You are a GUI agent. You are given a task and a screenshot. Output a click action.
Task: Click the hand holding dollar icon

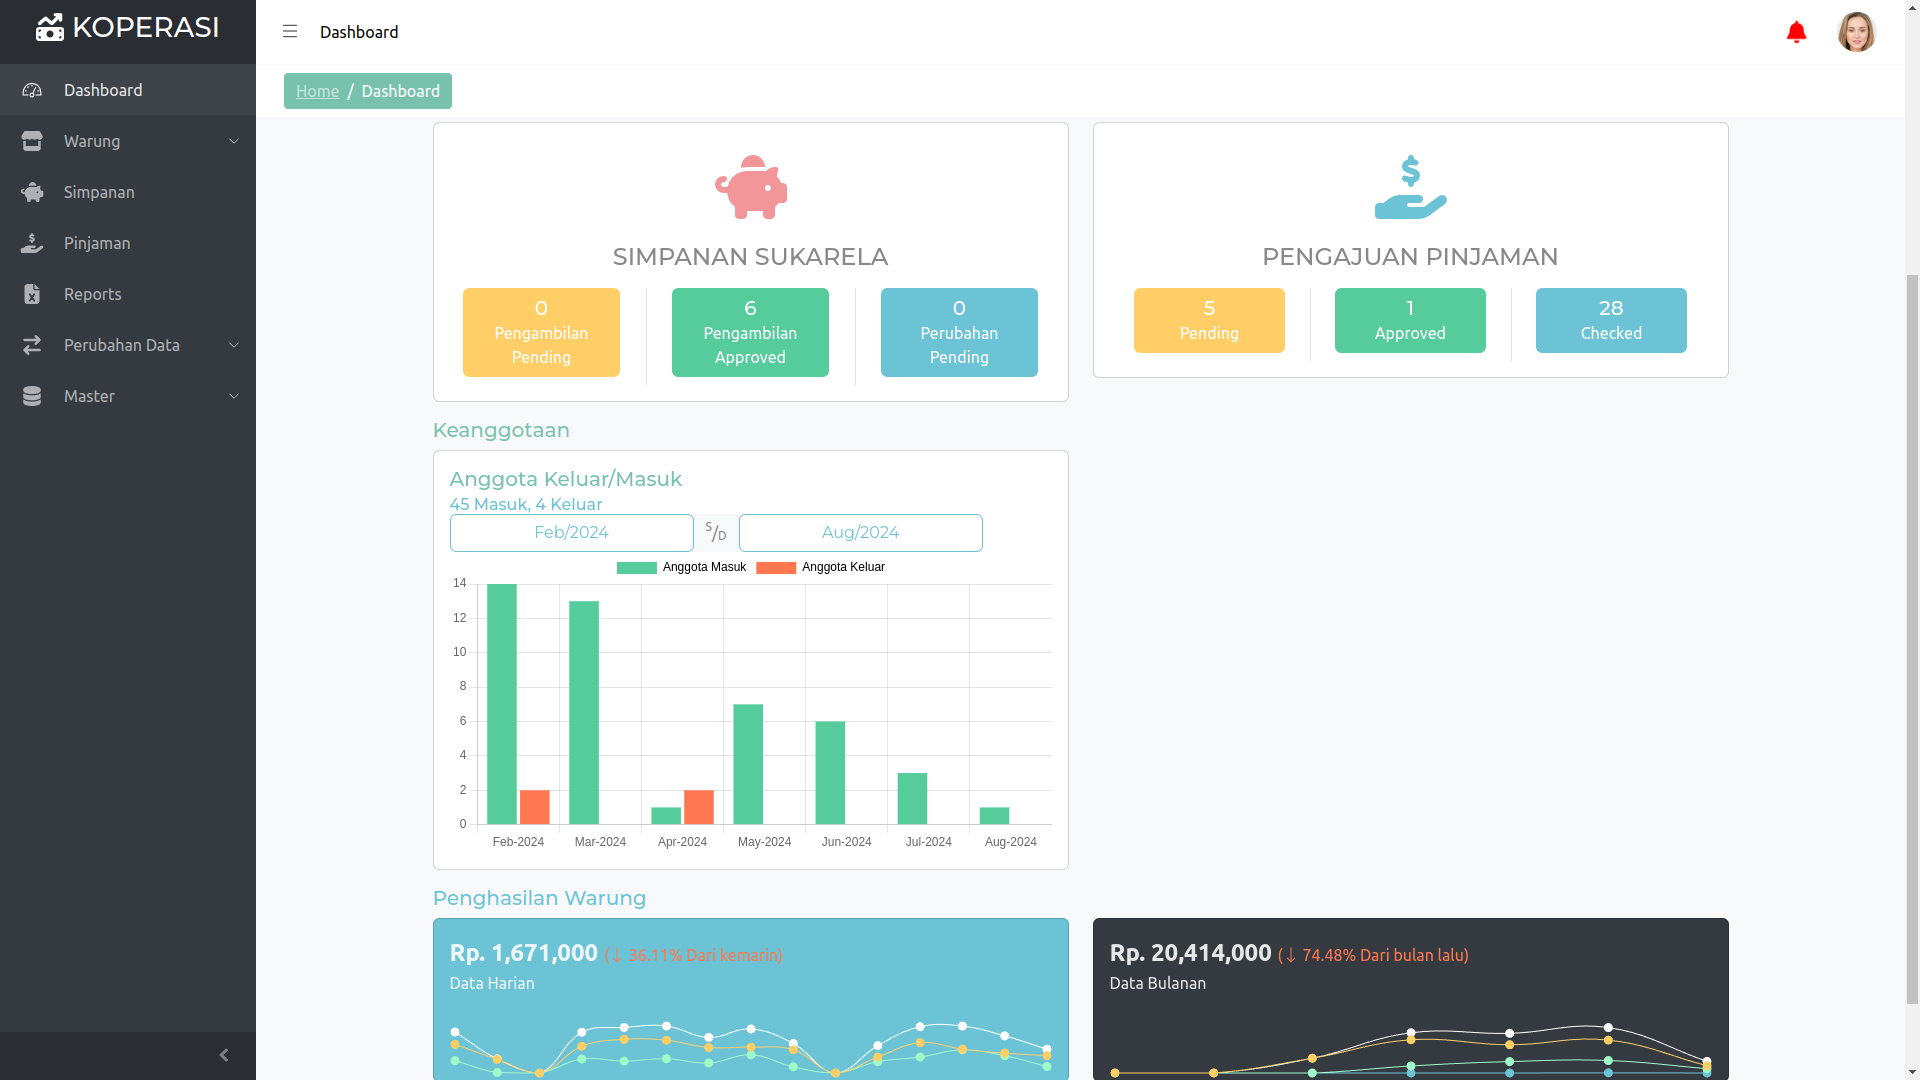click(x=1410, y=187)
